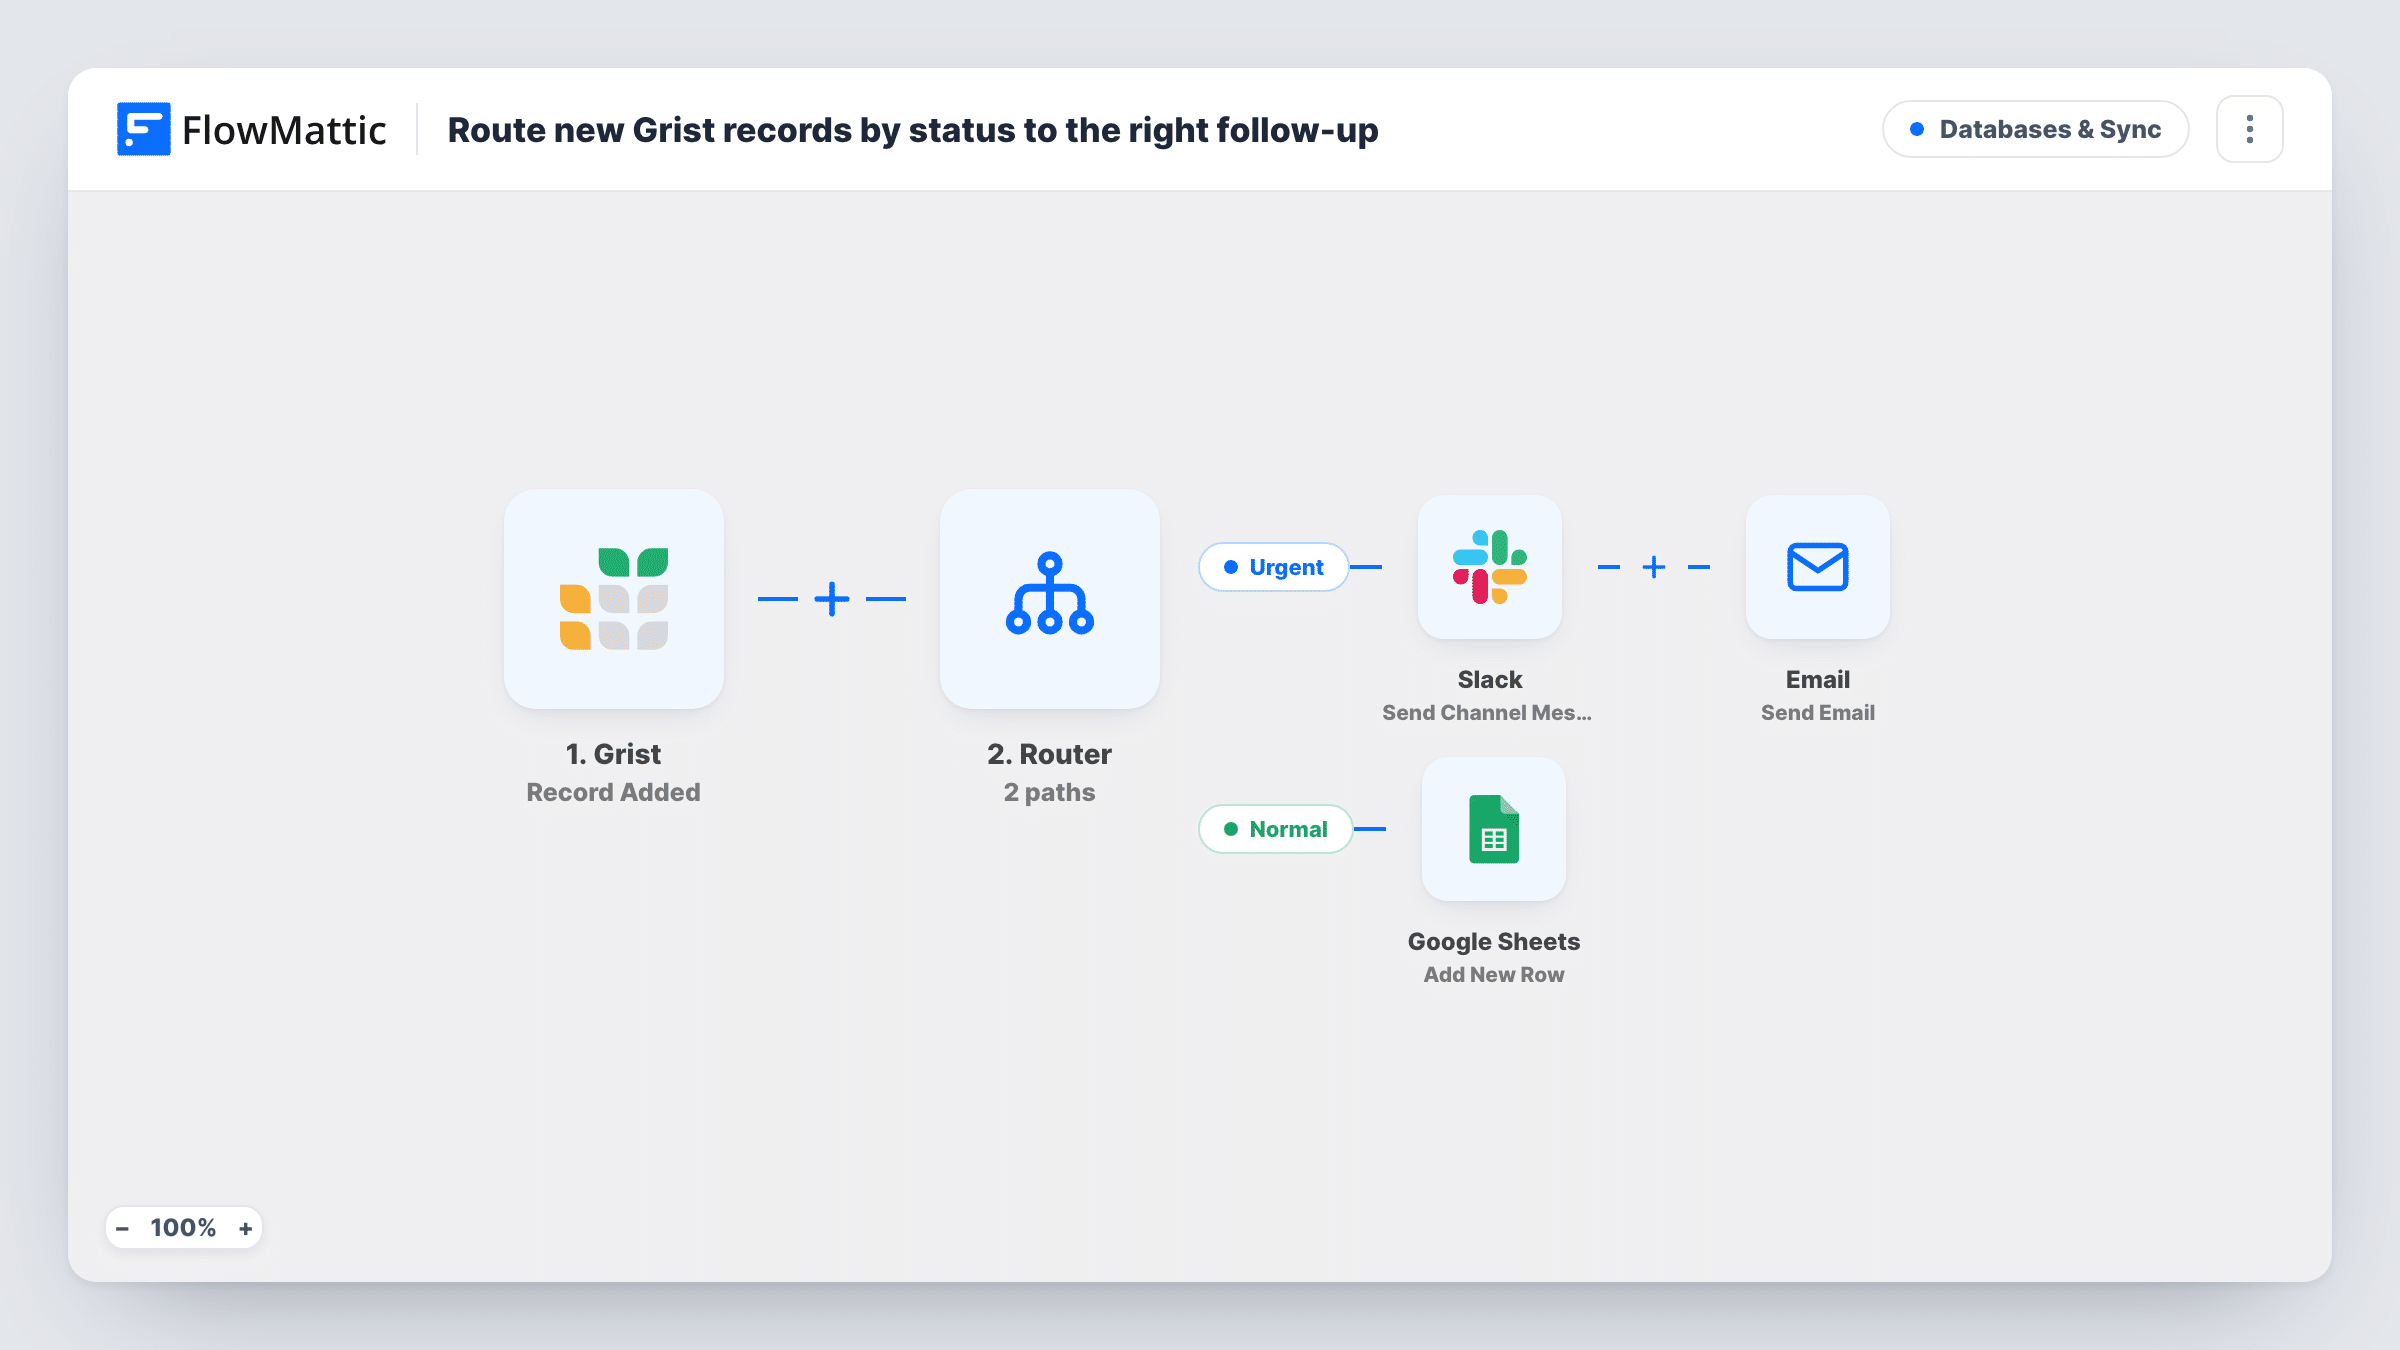This screenshot has width=2400, height=1350.
Task: Select the Email action node
Action: coord(1817,567)
